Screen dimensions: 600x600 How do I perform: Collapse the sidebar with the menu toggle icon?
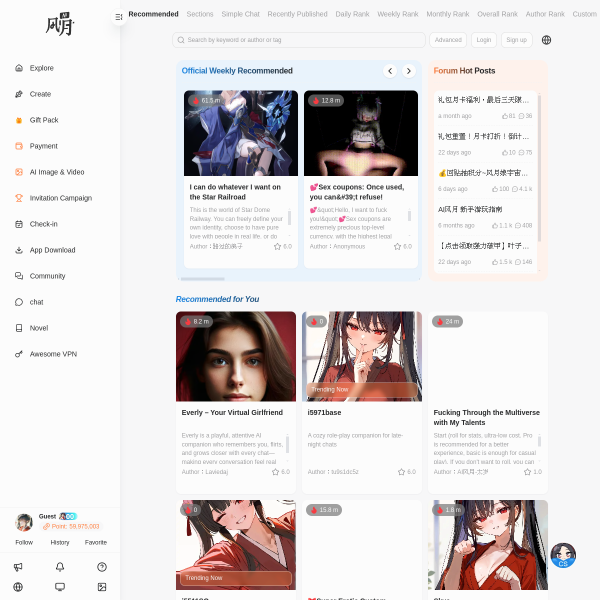click(x=119, y=17)
